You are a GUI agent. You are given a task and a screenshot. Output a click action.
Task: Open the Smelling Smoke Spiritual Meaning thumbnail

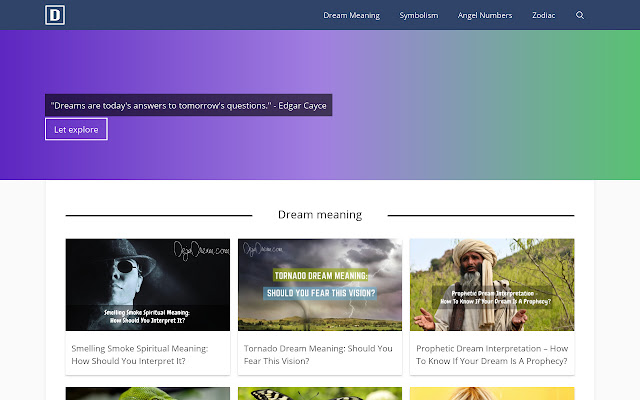coord(148,284)
